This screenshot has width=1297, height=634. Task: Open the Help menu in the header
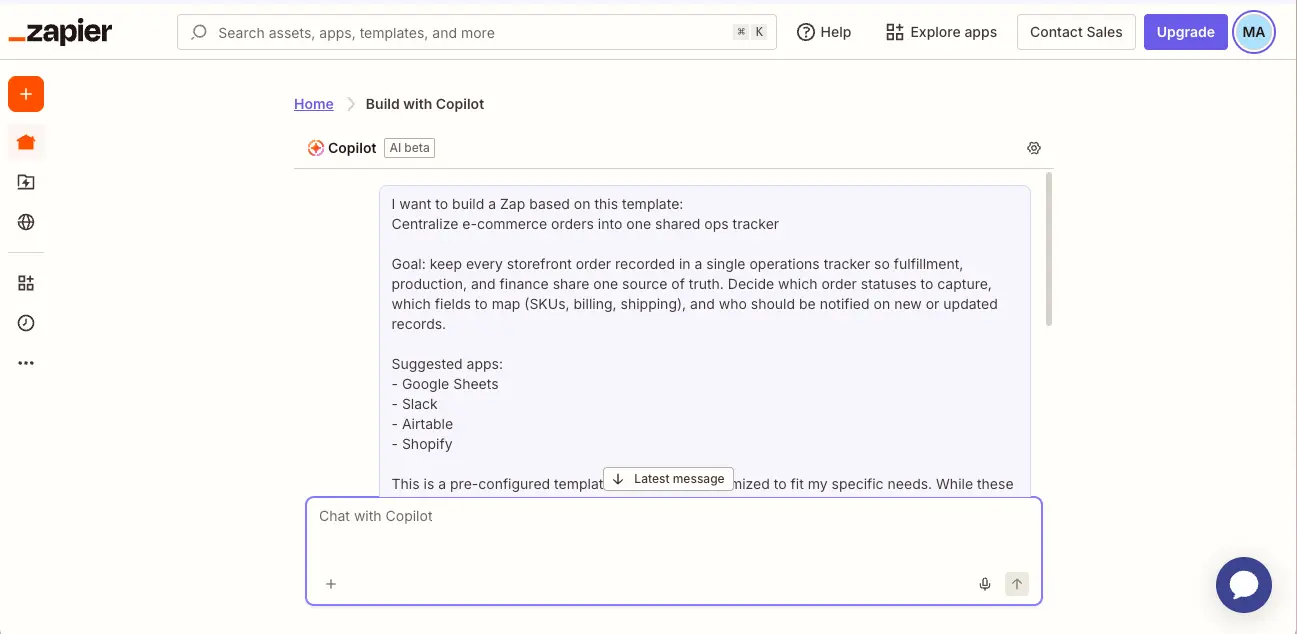(824, 31)
